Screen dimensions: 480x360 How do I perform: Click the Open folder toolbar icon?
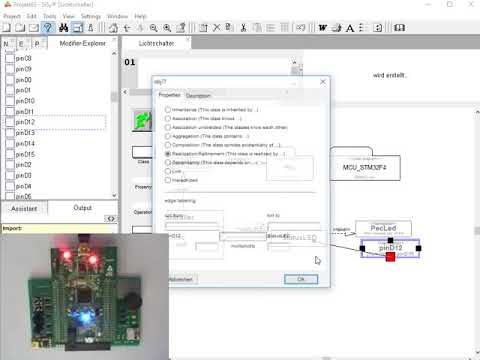point(20,28)
